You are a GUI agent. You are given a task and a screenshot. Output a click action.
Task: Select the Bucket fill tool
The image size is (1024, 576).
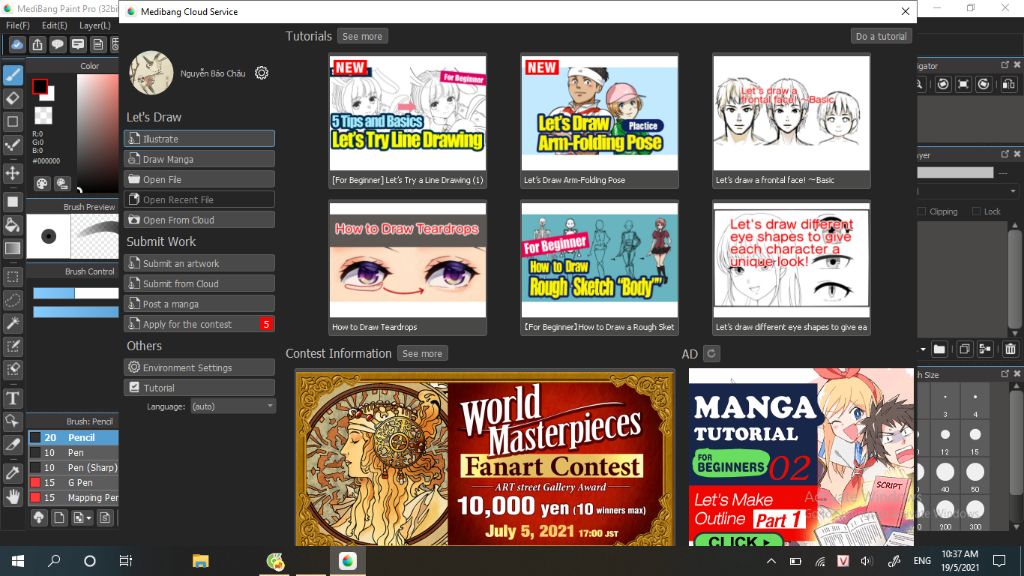pos(12,225)
